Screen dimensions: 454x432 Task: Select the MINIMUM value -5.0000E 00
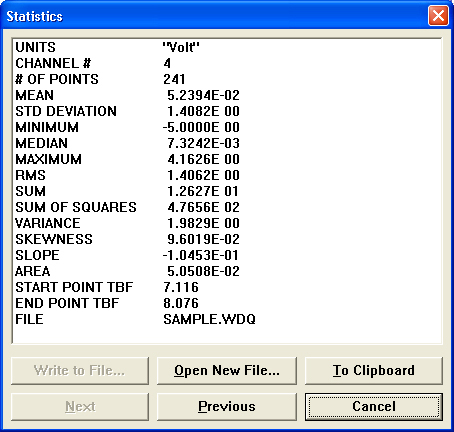click(201, 127)
